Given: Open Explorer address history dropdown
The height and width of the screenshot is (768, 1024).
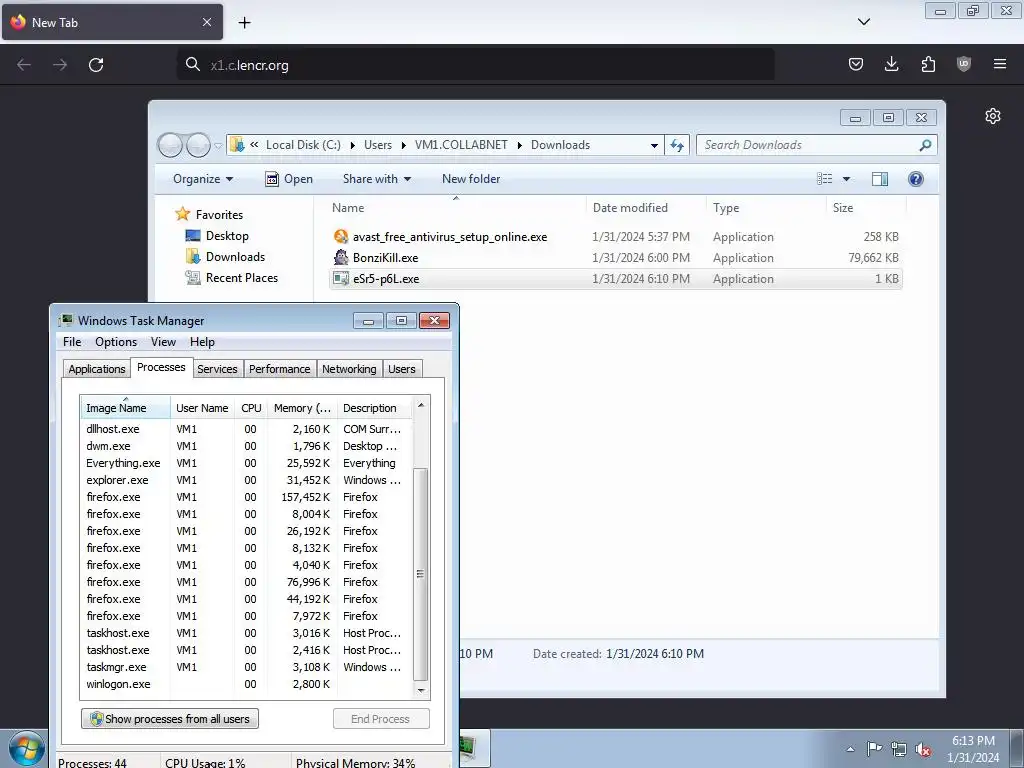Looking at the screenshot, I should (x=654, y=145).
